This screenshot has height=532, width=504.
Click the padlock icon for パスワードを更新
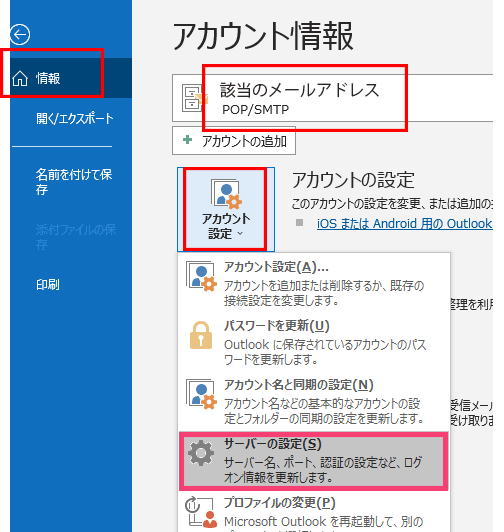201,335
